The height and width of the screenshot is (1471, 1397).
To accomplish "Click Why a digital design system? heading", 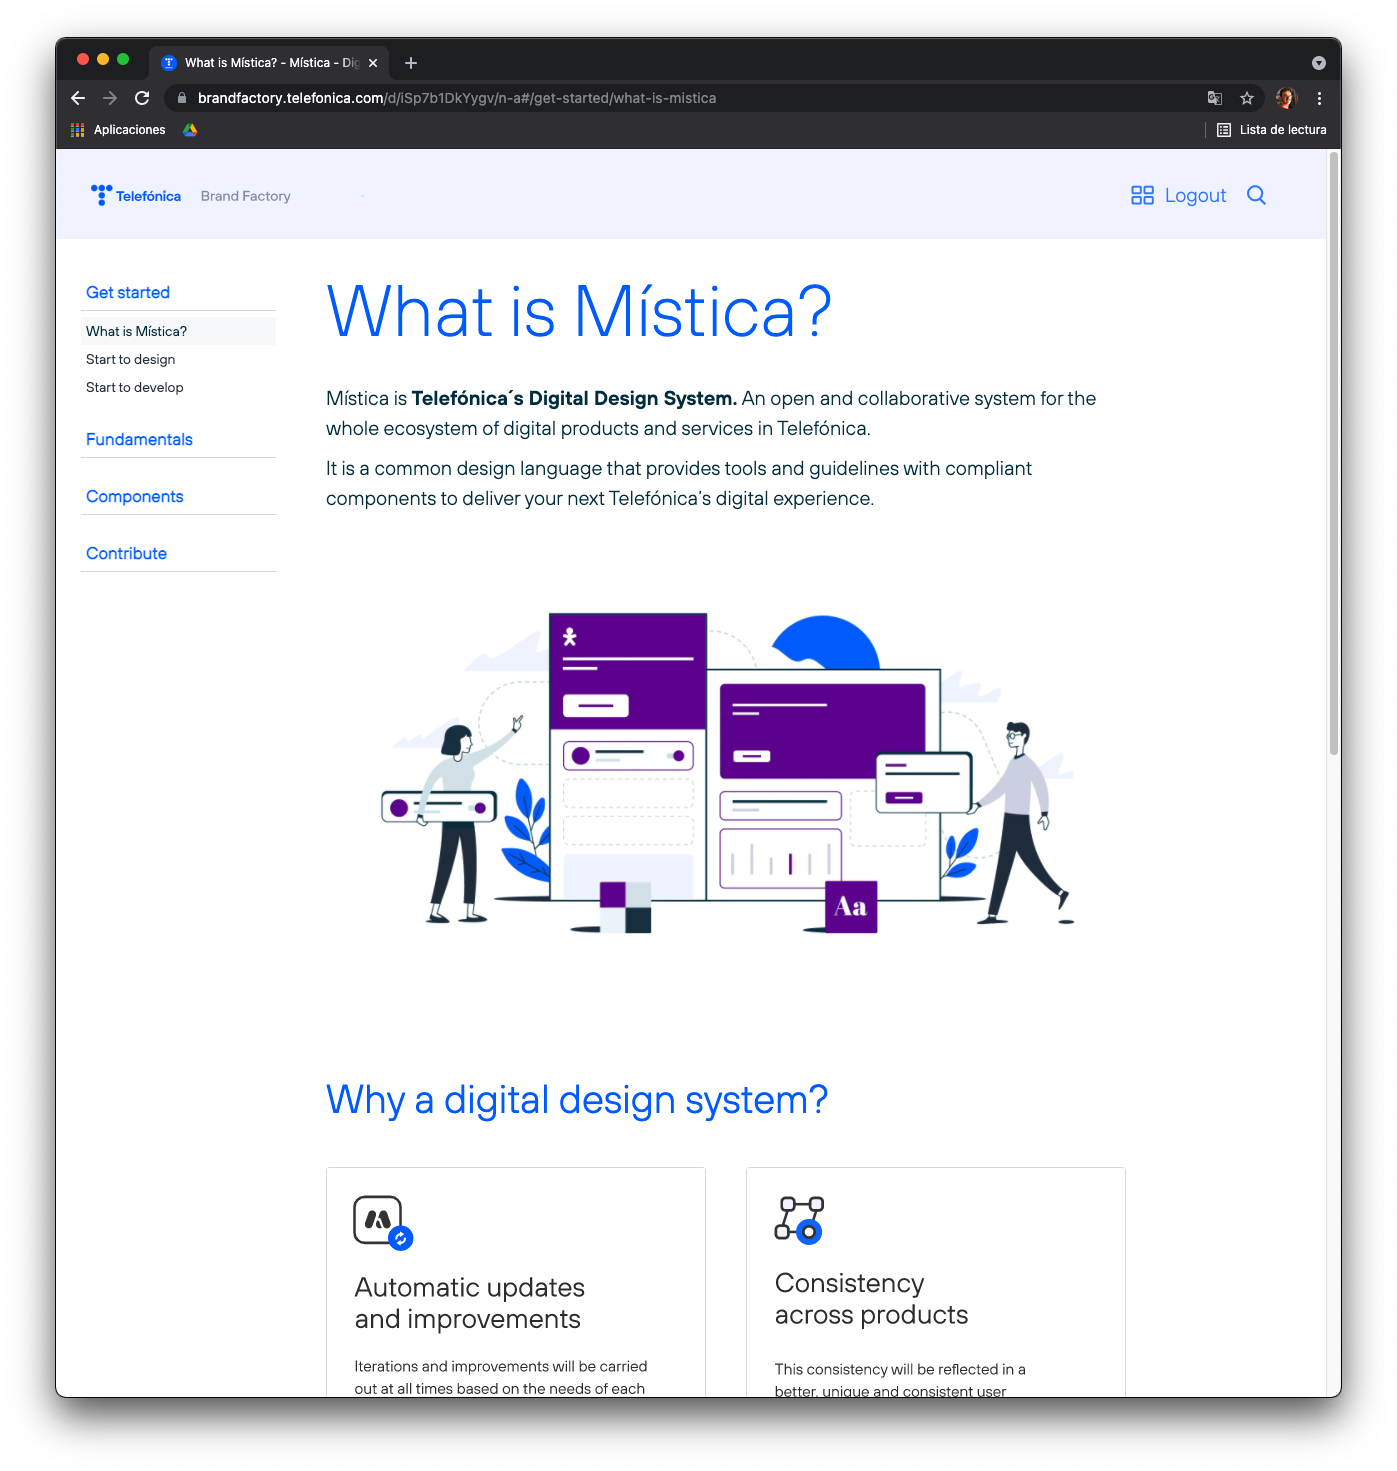I will click(577, 1100).
